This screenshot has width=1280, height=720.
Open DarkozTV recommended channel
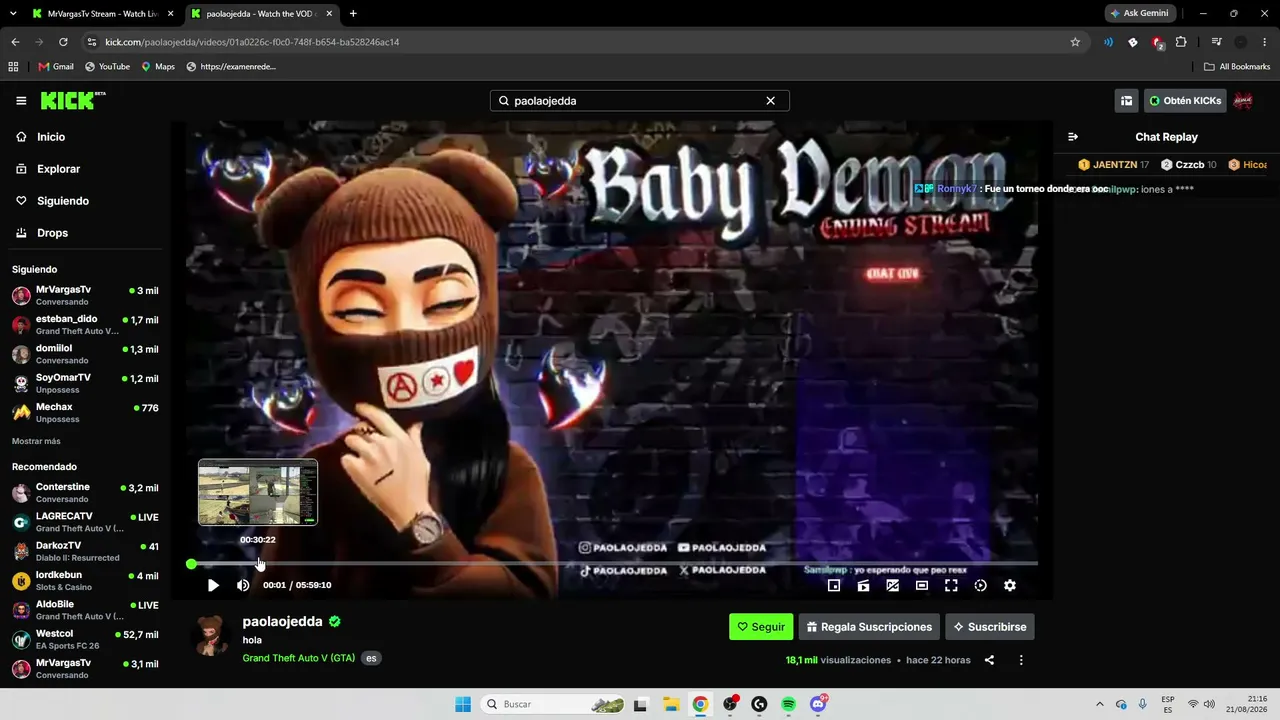(x=85, y=552)
